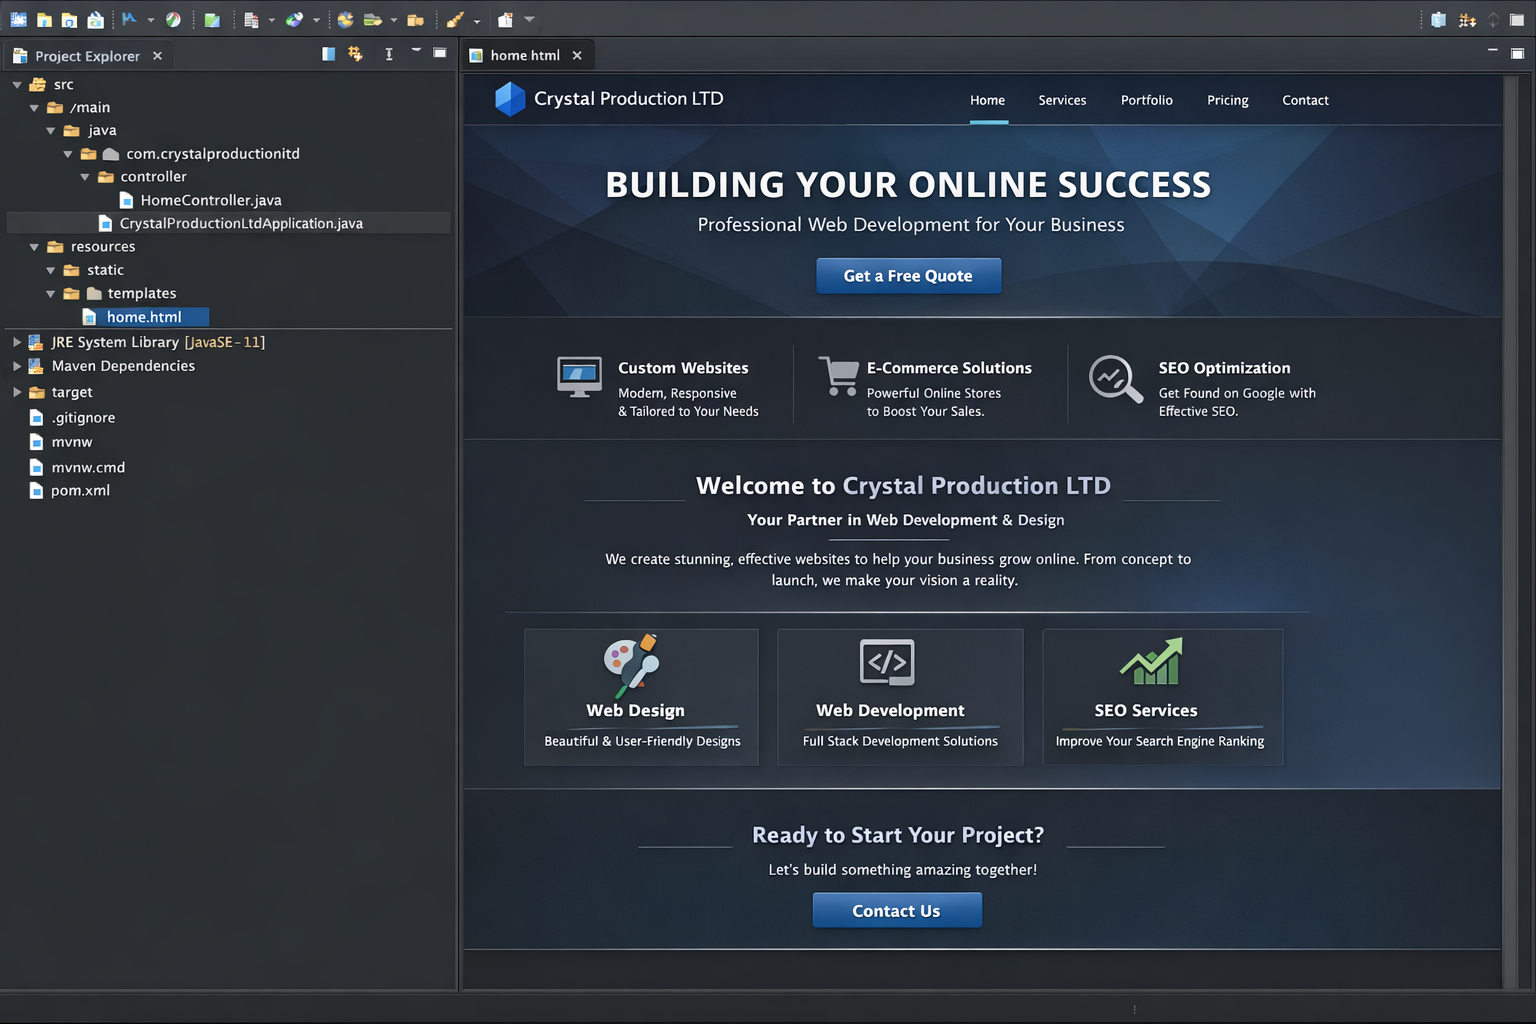
Task: Collapse all via blue Project Explorer icon
Action: click(x=328, y=54)
